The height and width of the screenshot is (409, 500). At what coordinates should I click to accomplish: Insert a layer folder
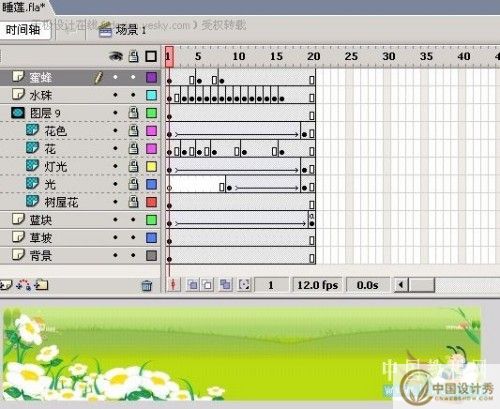click(x=41, y=285)
